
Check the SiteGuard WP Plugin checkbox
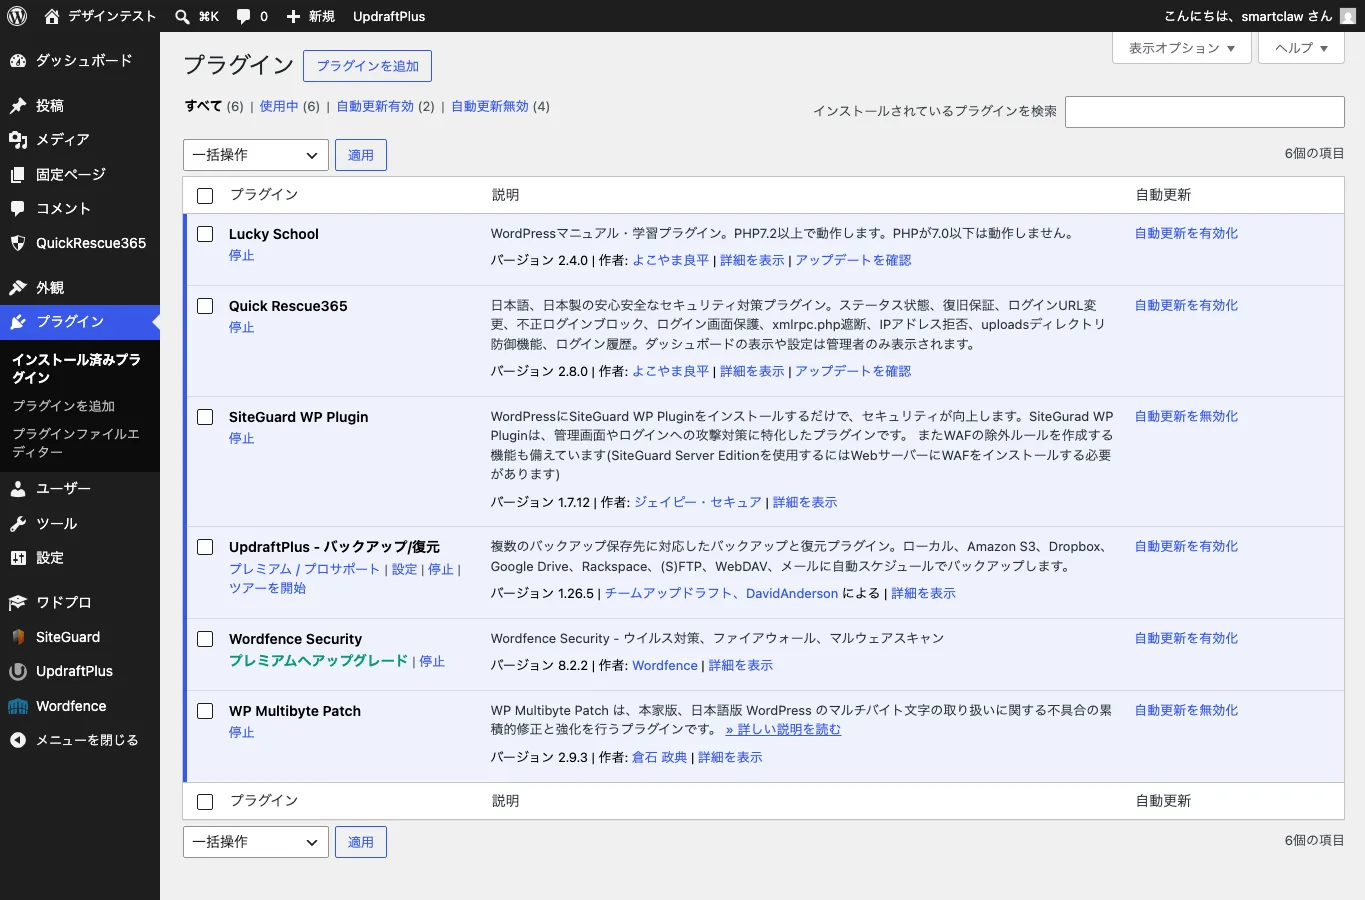click(x=205, y=417)
